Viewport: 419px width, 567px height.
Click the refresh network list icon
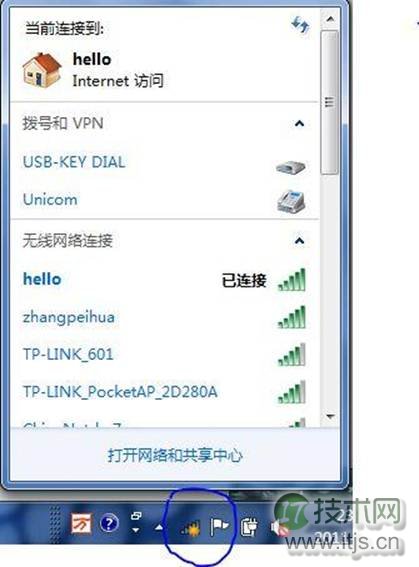[300, 25]
